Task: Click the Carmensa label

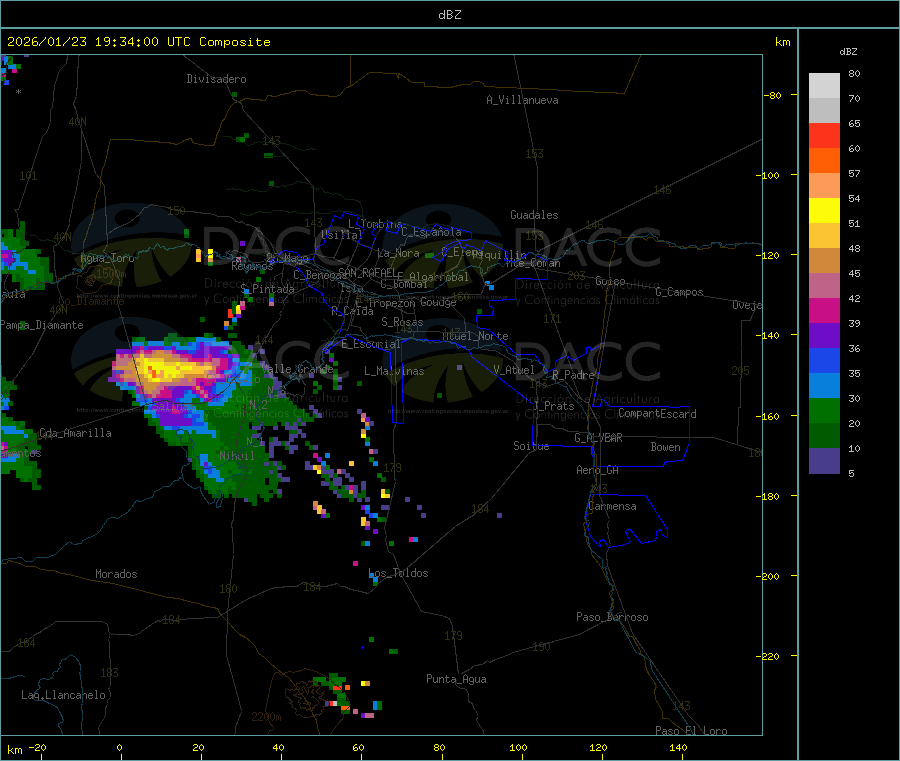Action: [612, 506]
